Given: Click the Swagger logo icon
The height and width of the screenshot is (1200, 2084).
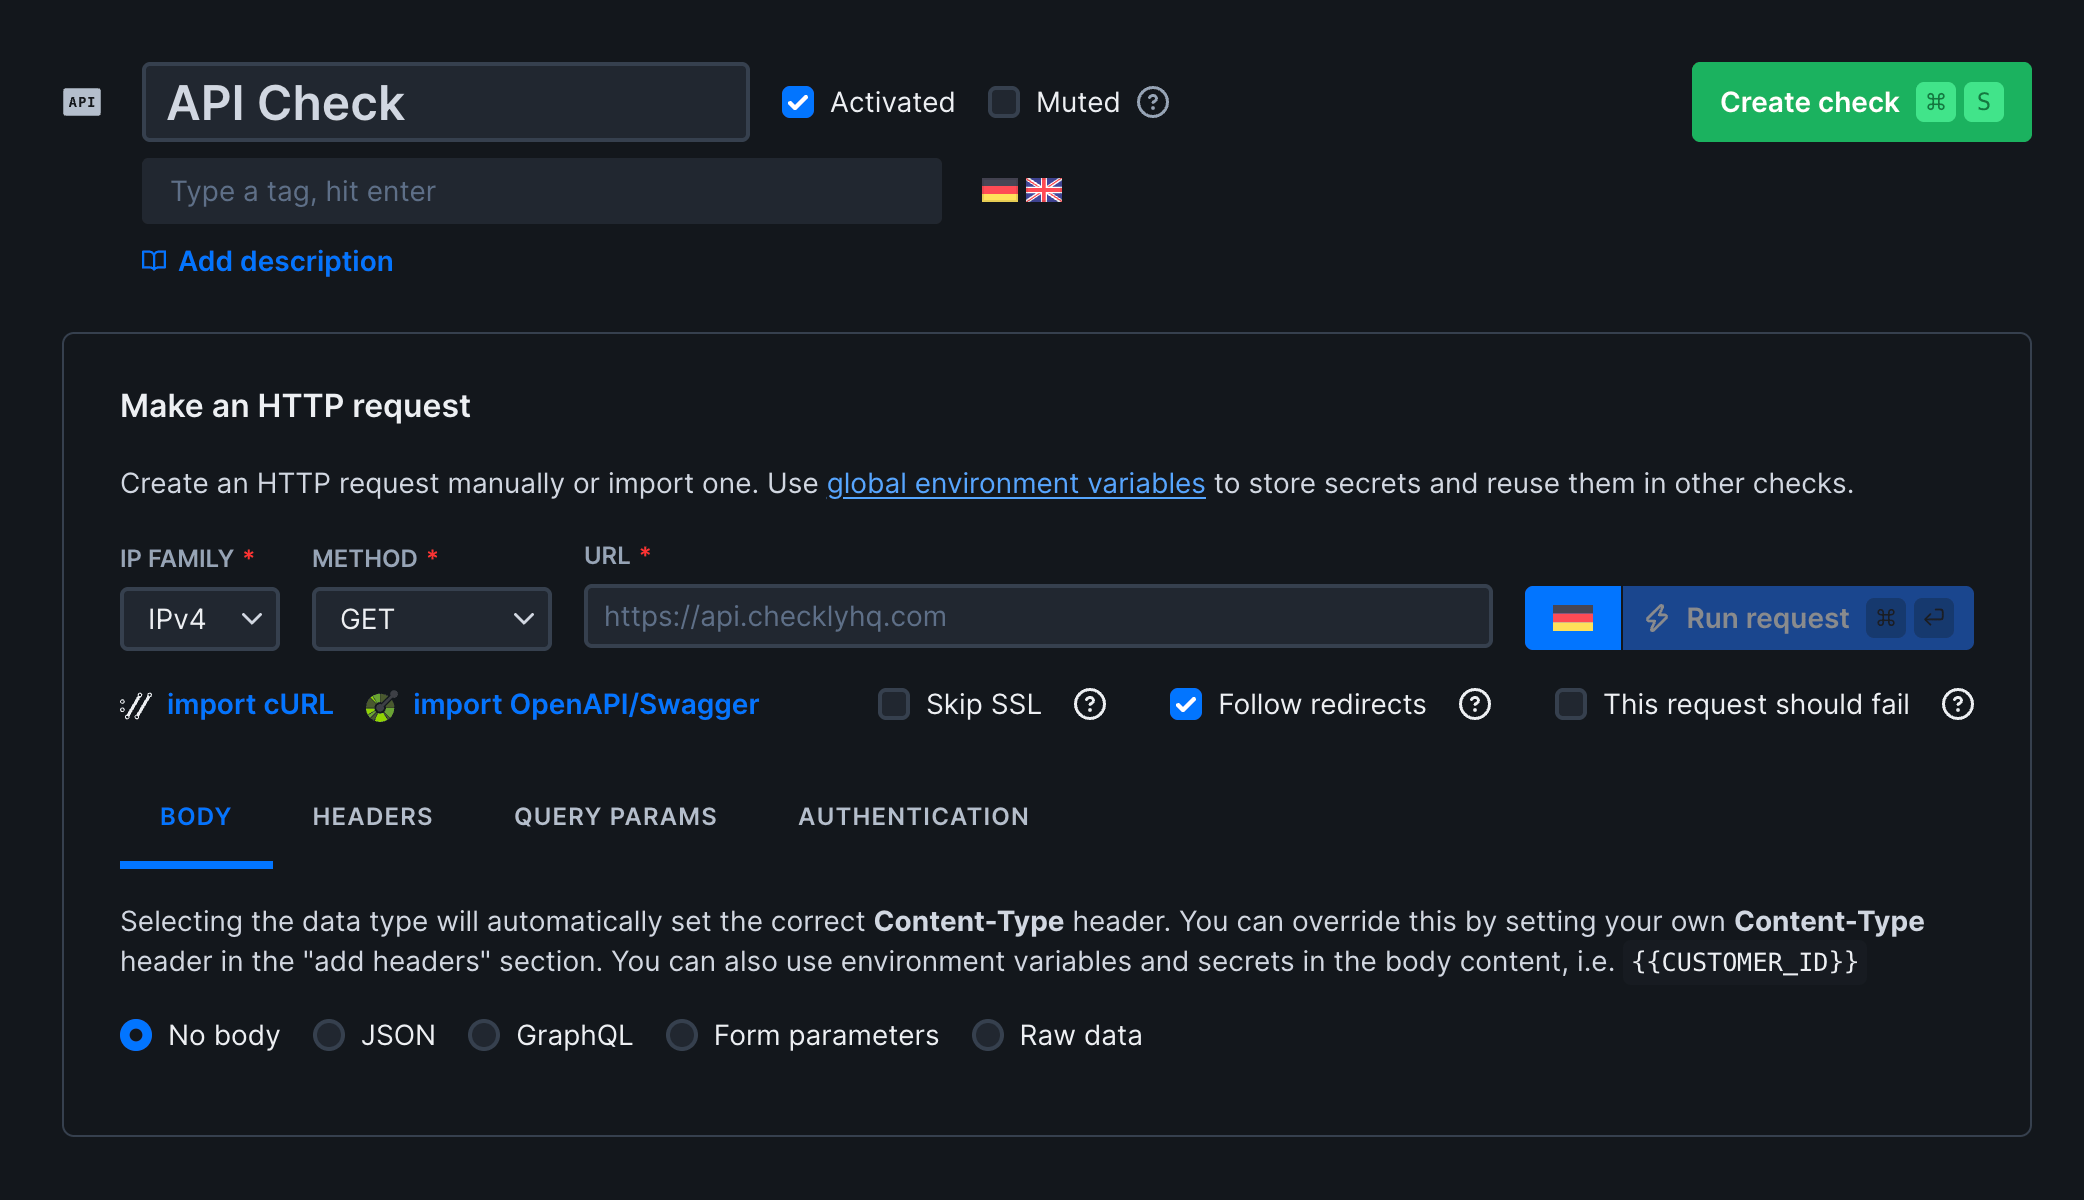Looking at the screenshot, I should coord(381,706).
